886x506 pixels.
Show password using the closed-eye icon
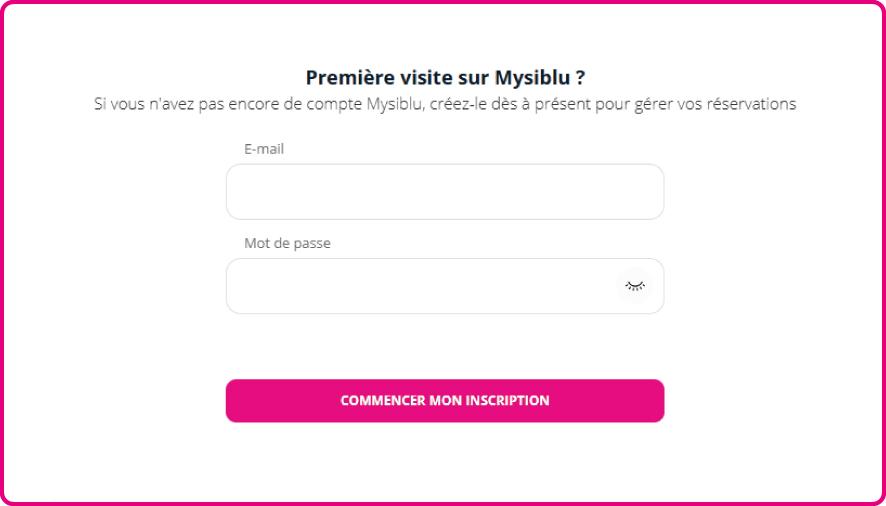(635, 286)
